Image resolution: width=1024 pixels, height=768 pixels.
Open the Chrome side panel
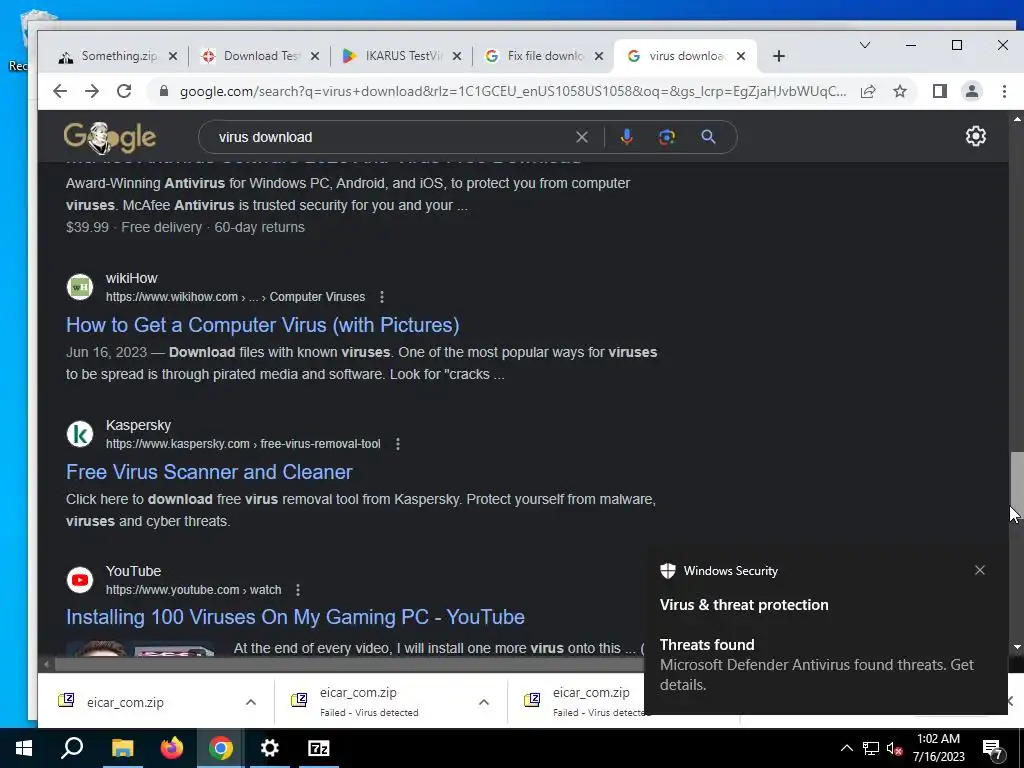940,91
